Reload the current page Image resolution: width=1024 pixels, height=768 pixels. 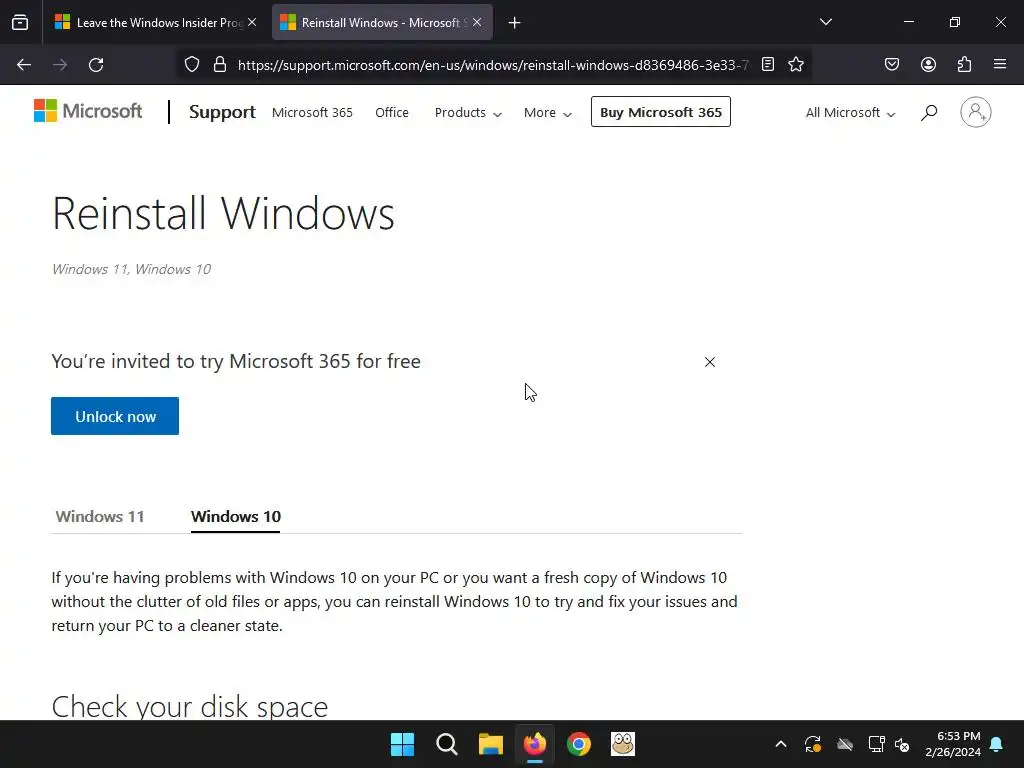click(96, 65)
